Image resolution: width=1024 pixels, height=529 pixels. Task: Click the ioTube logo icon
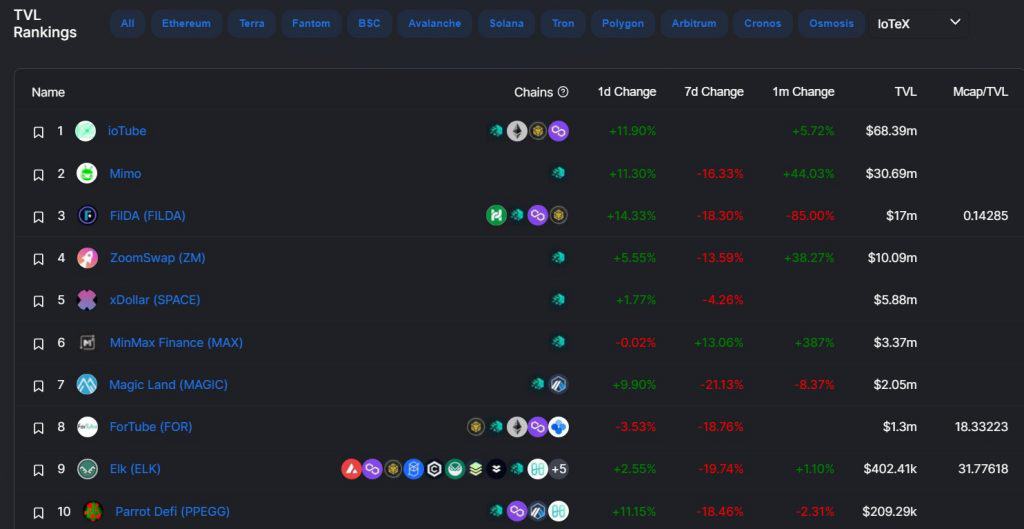click(86, 131)
